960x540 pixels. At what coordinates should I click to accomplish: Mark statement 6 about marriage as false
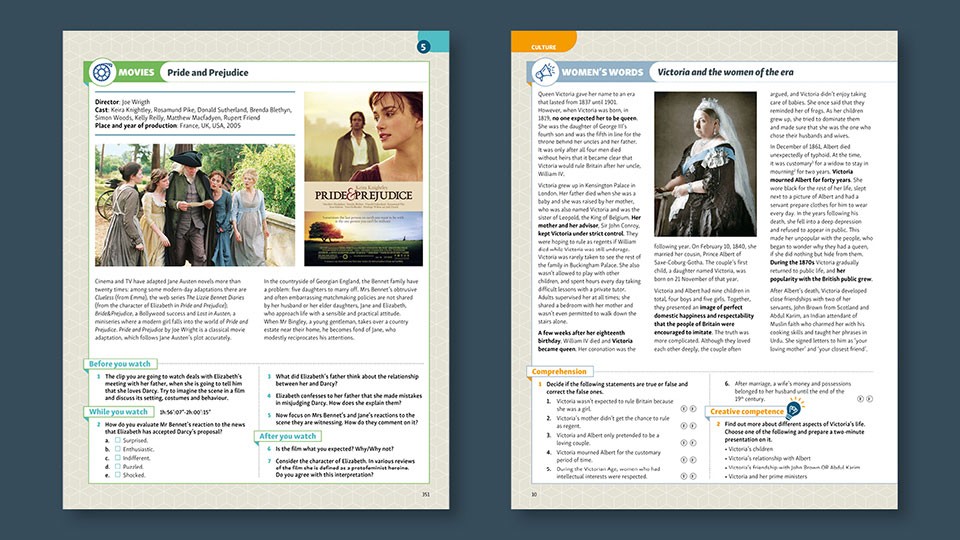869,399
